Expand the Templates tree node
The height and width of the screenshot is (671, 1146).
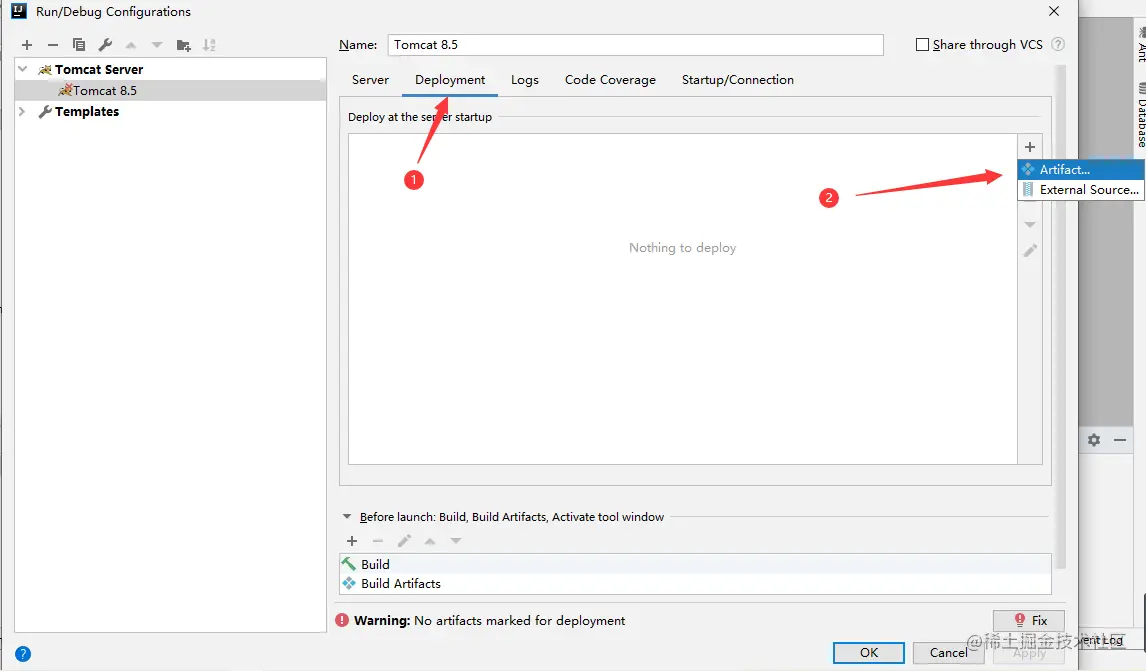coord(22,111)
